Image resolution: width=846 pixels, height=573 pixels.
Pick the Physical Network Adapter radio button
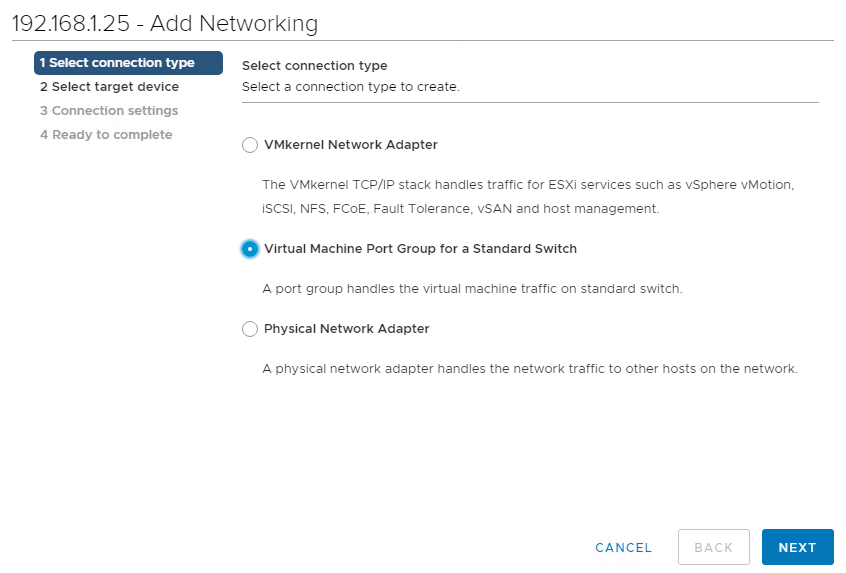[x=250, y=329]
